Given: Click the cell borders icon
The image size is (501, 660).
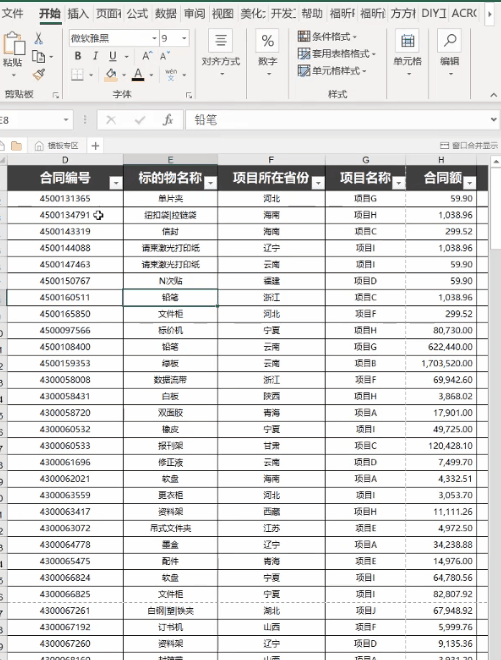Looking at the screenshot, I should pos(77,75).
